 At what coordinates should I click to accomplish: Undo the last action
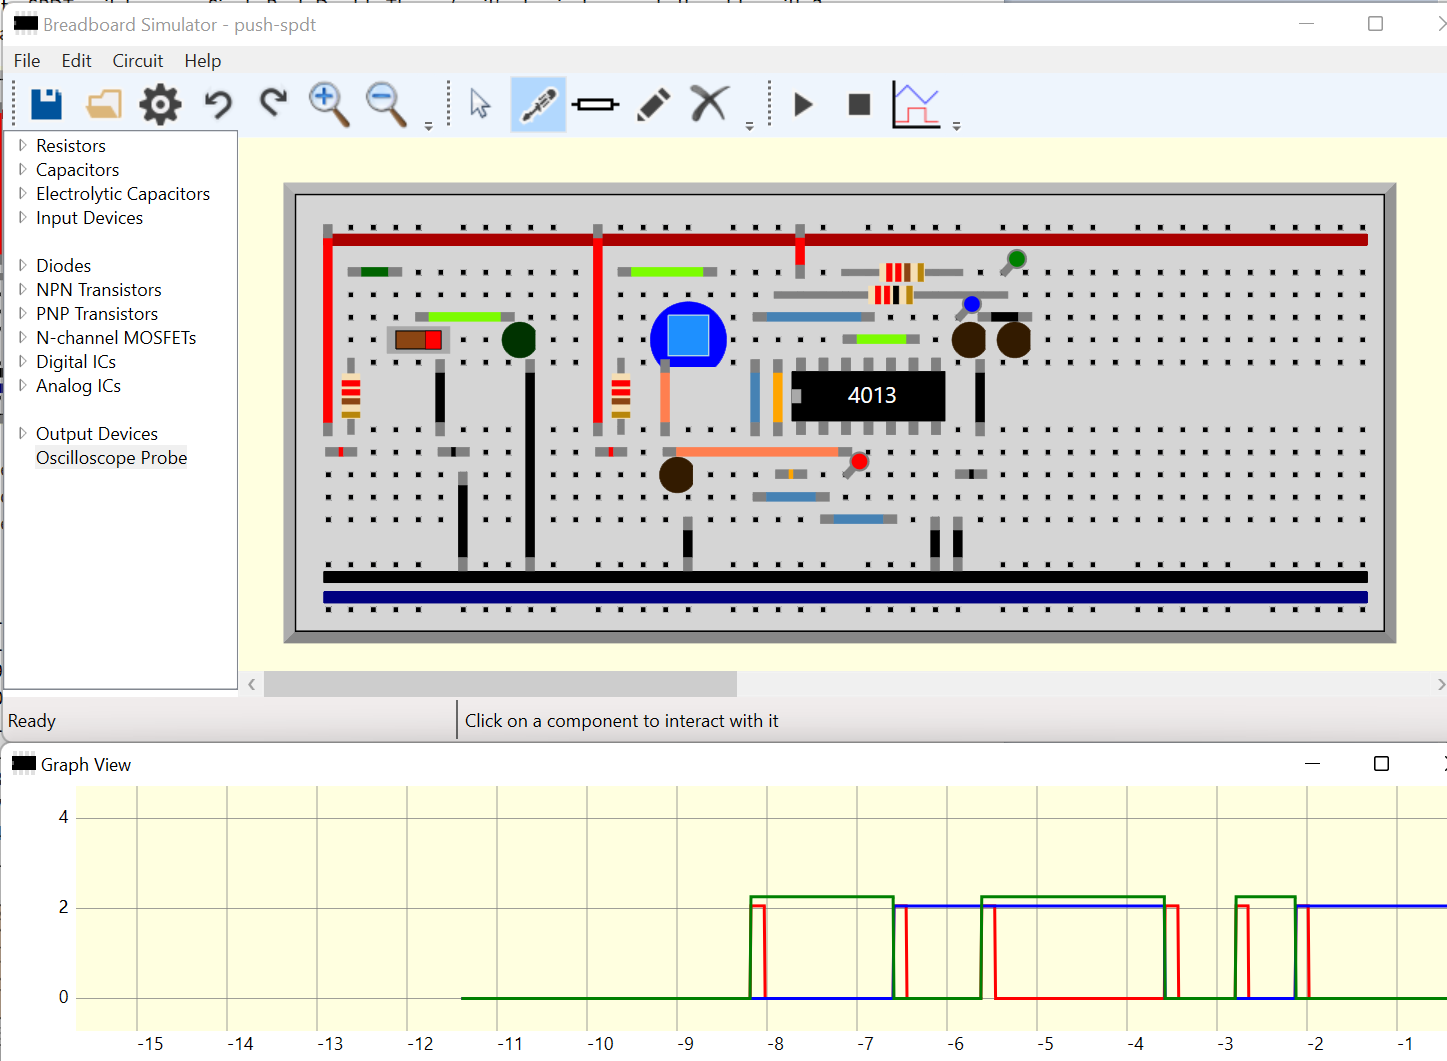218,104
